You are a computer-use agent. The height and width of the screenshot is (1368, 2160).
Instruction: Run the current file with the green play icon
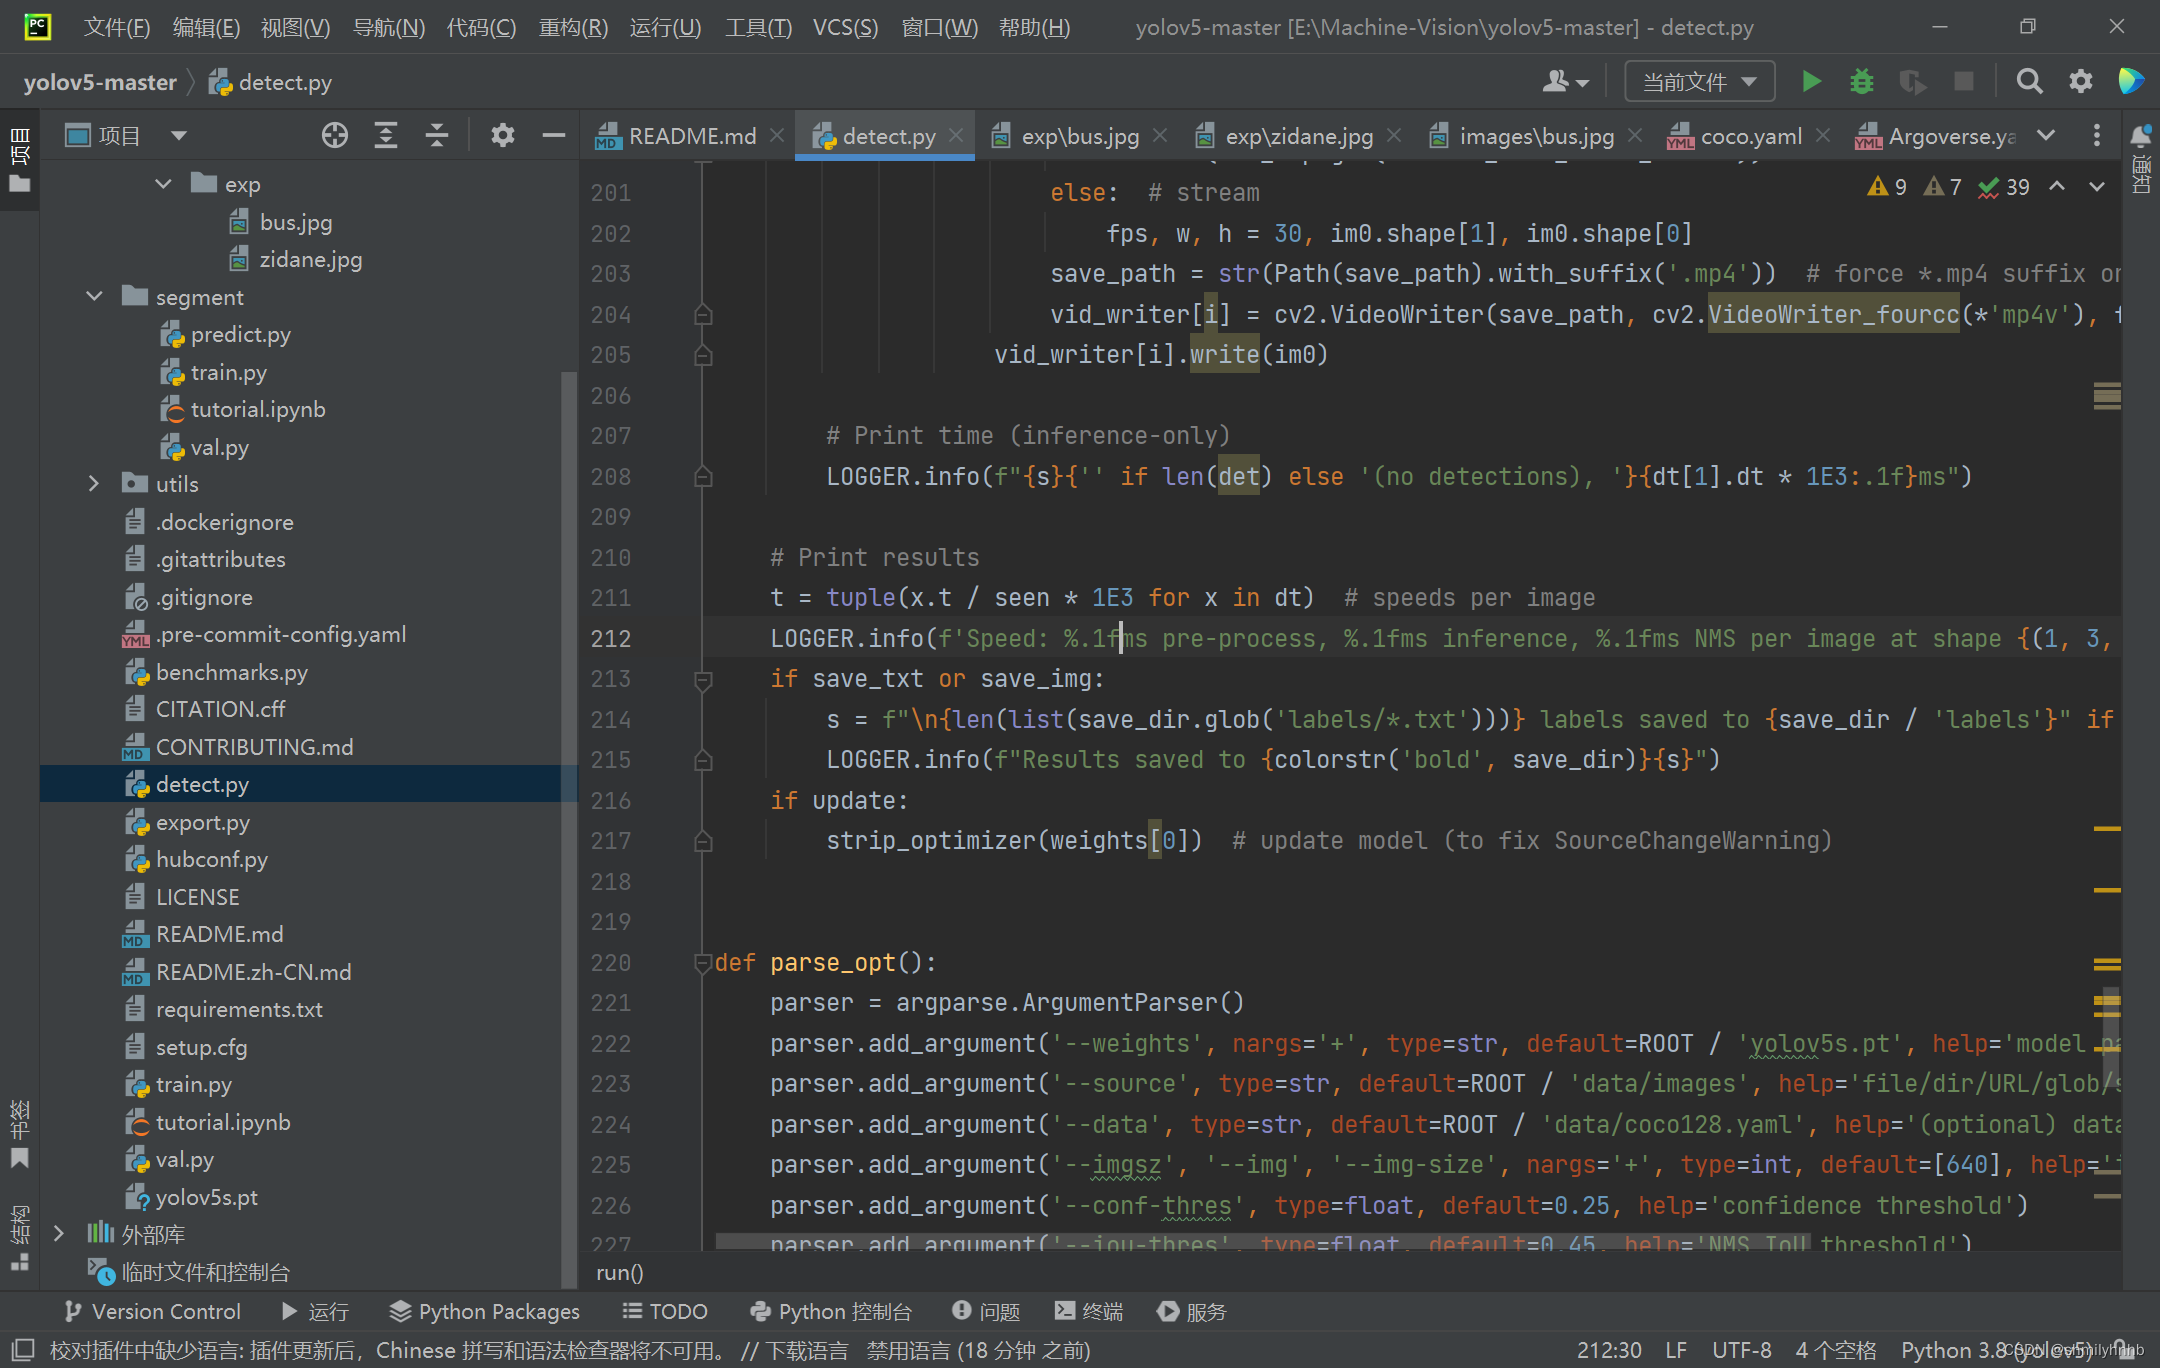[x=1811, y=81]
